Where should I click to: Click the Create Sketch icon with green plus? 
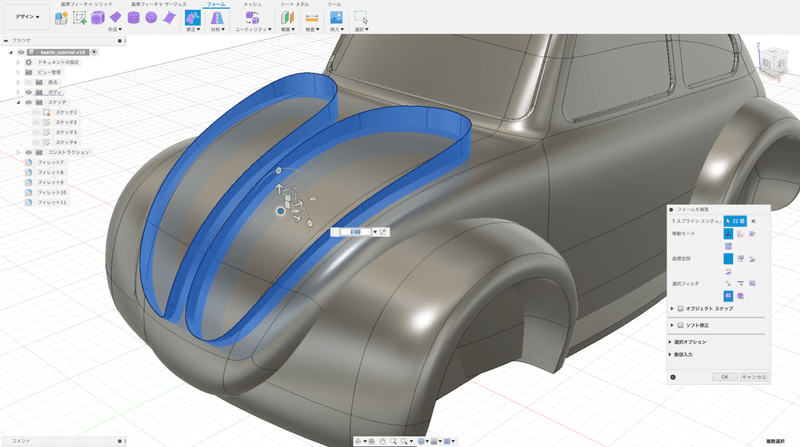point(80,18)
